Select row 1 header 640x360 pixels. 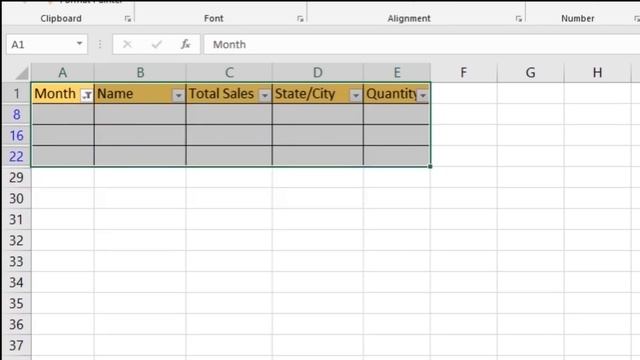[16, 93]
